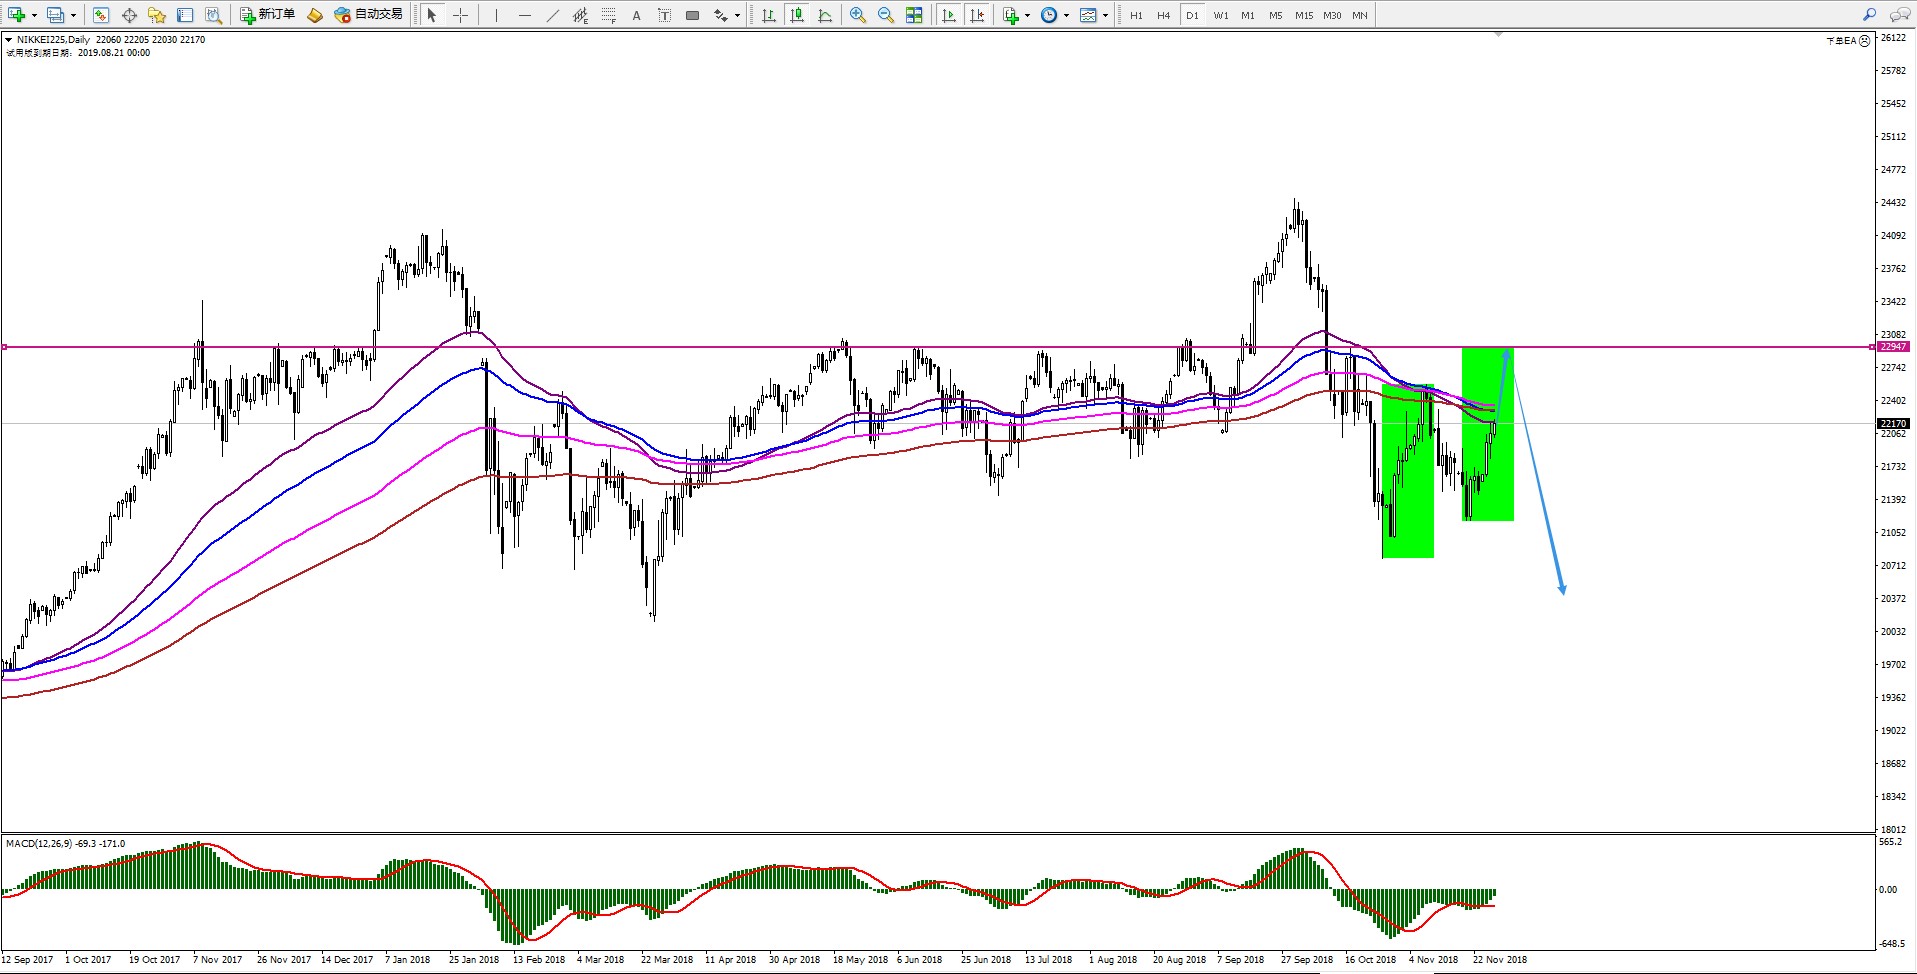This screenshot has height=974, width=1917.
Task: Toggle the Terminal panel icon
Action: coord(185,15)
